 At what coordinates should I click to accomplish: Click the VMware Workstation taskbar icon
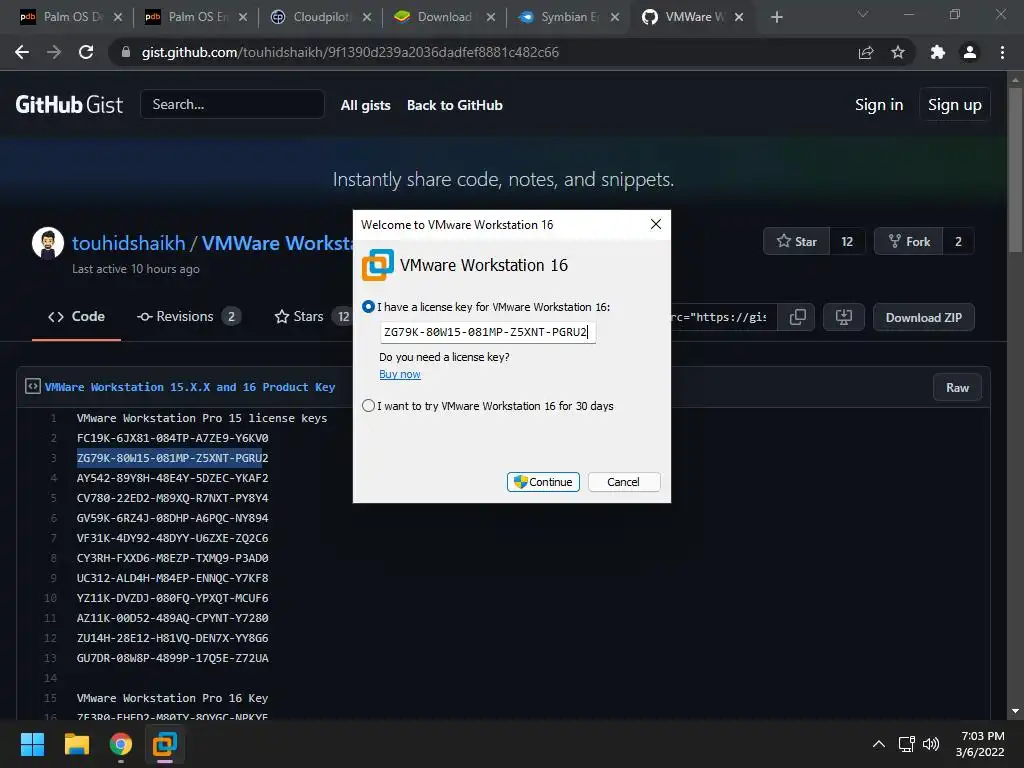point(165,744)
